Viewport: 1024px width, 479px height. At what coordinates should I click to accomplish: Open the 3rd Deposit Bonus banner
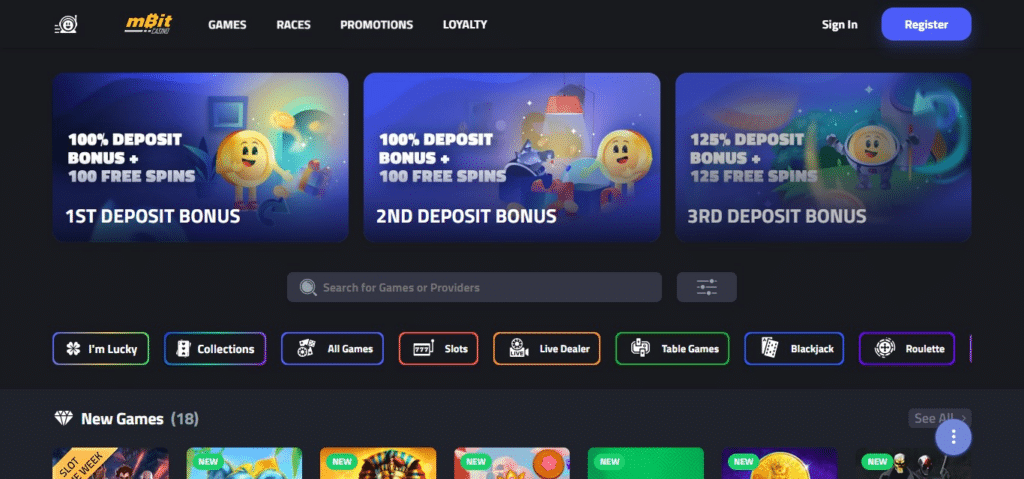[823, 157]
